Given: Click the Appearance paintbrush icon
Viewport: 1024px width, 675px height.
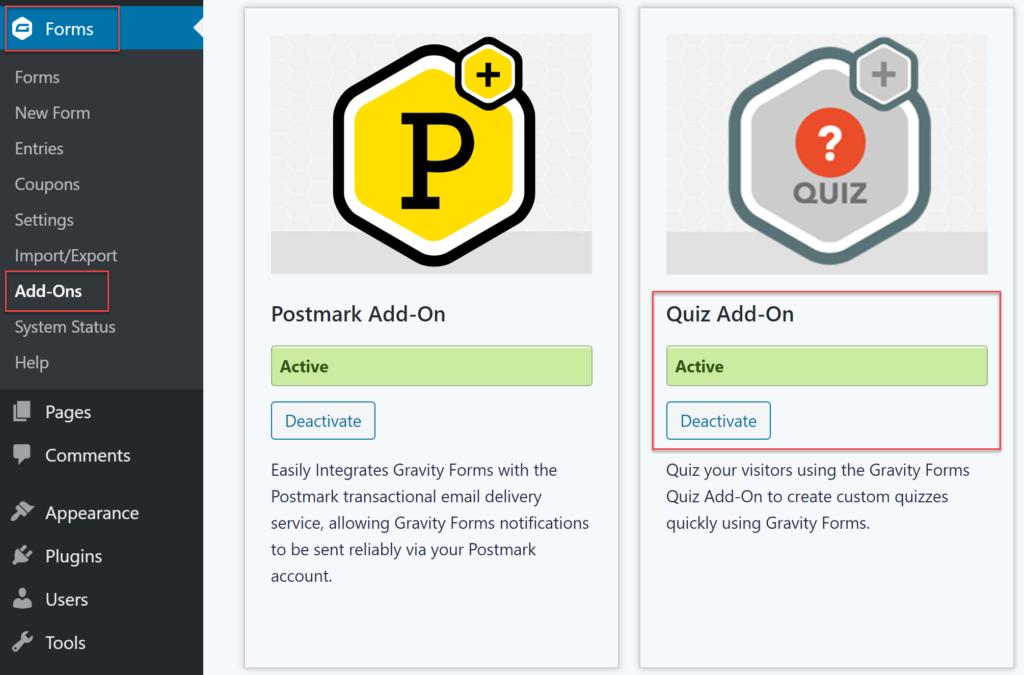Looking at the screenshot, I should click(x=20, y=512).
